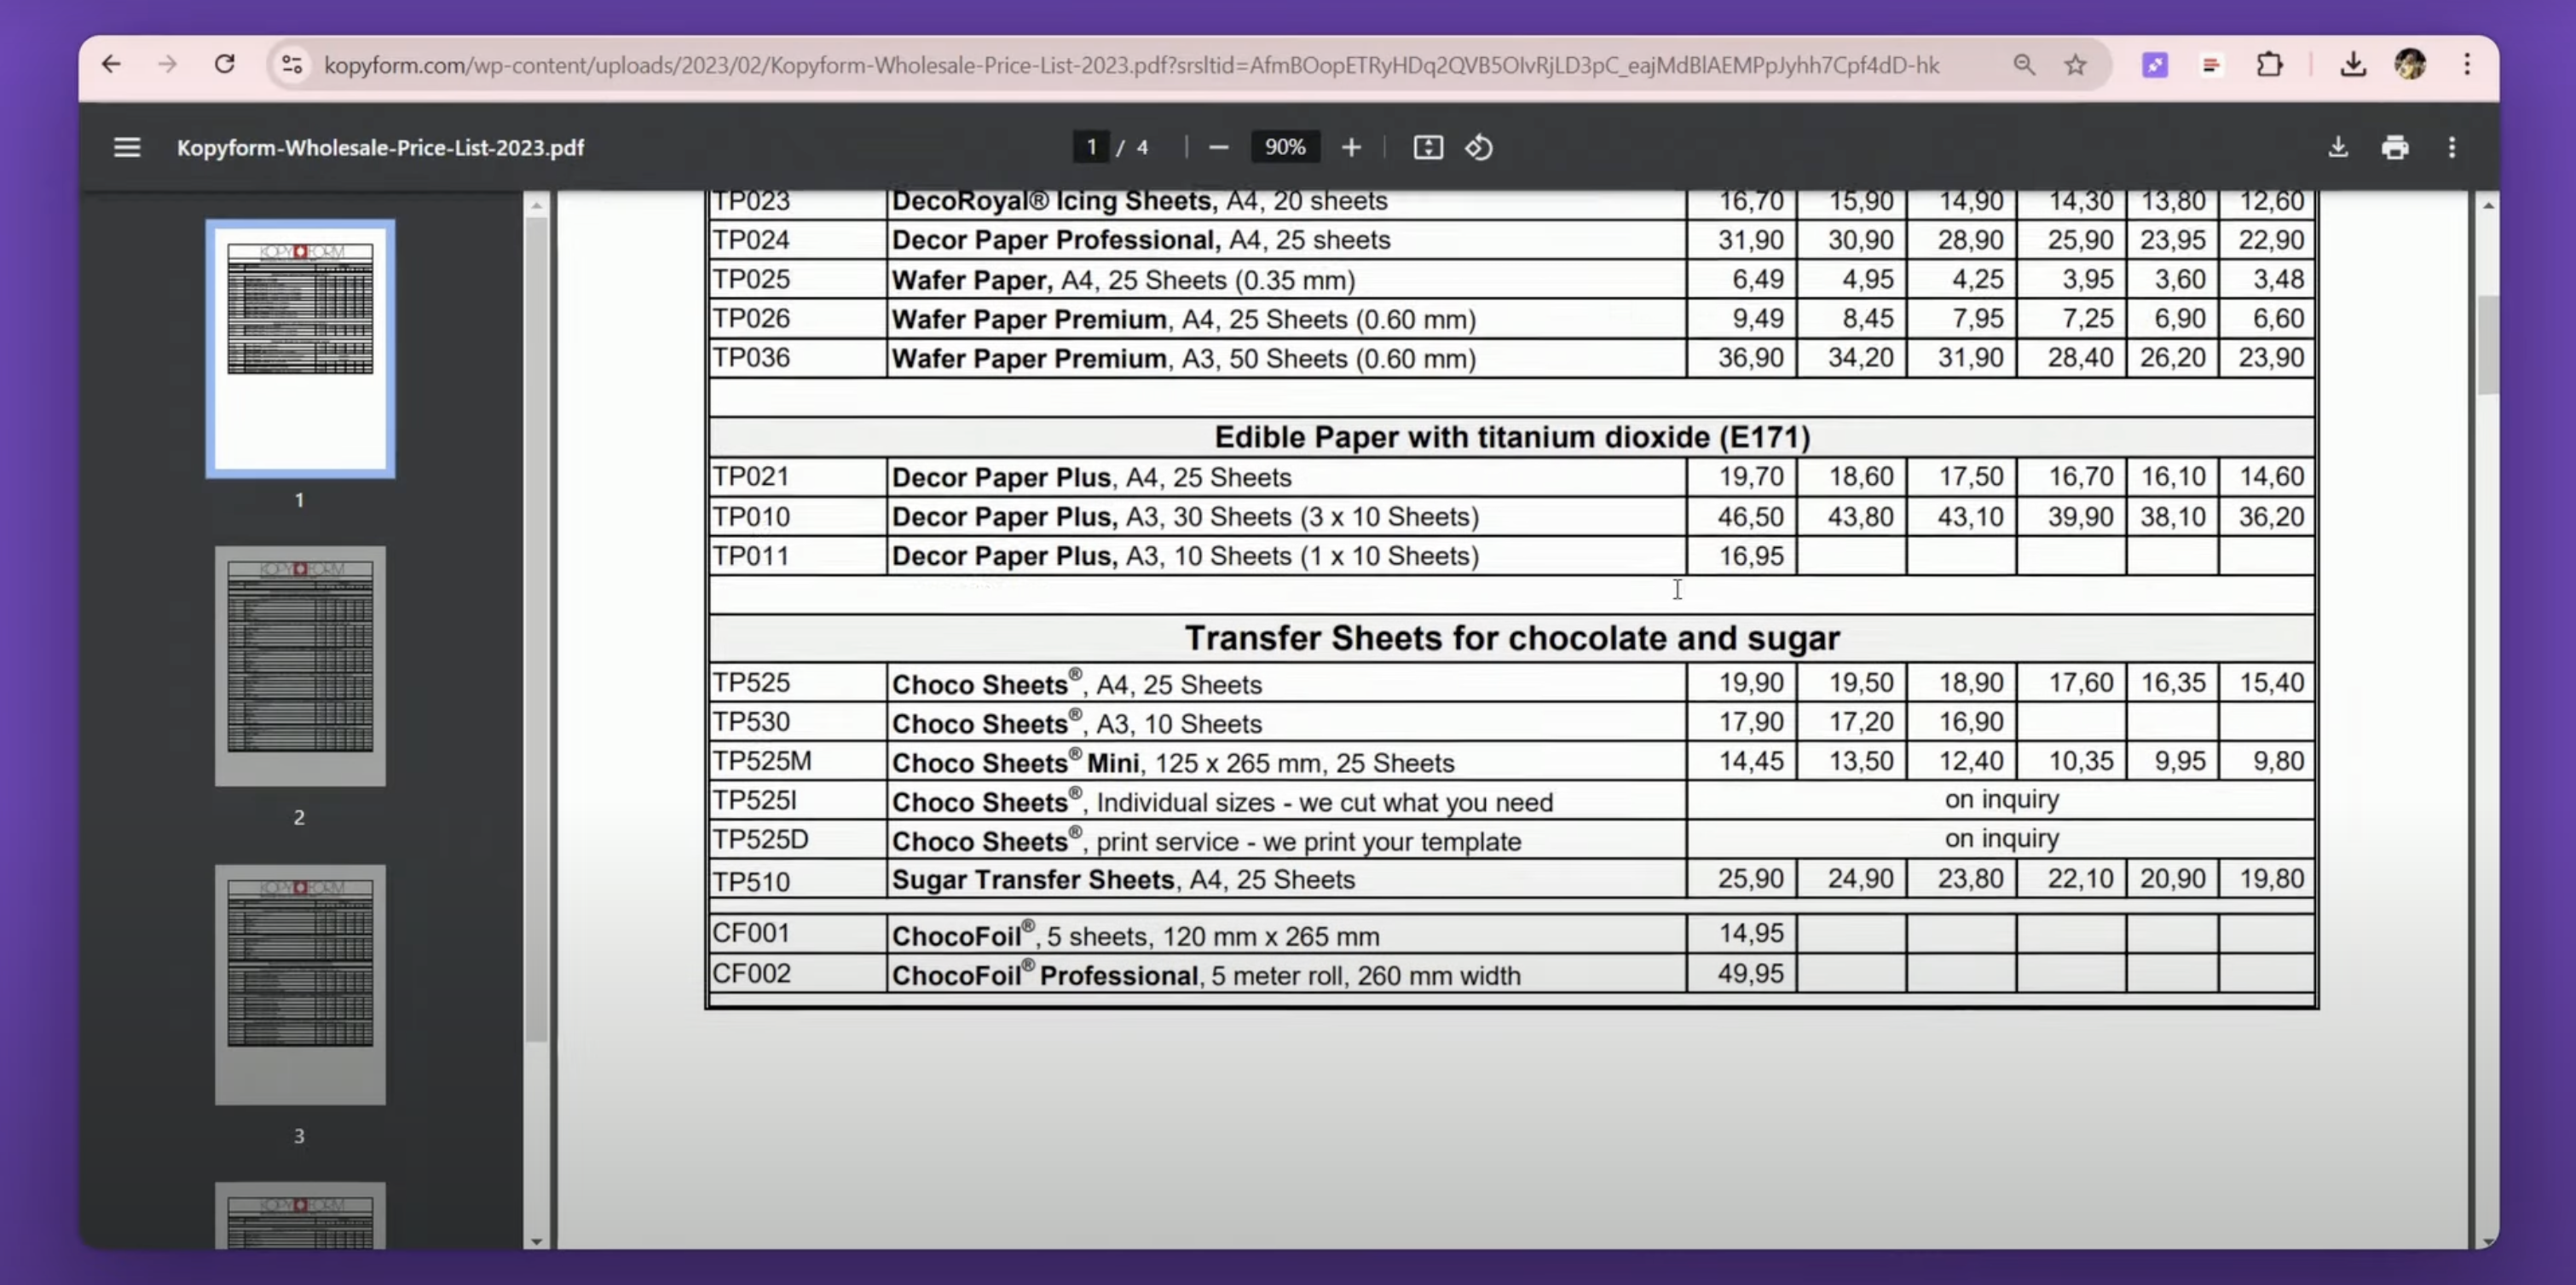Screen dimensions: 2576x1285
Task: Open the Chrome three-dot menu
Action: tap(2467, 64)
